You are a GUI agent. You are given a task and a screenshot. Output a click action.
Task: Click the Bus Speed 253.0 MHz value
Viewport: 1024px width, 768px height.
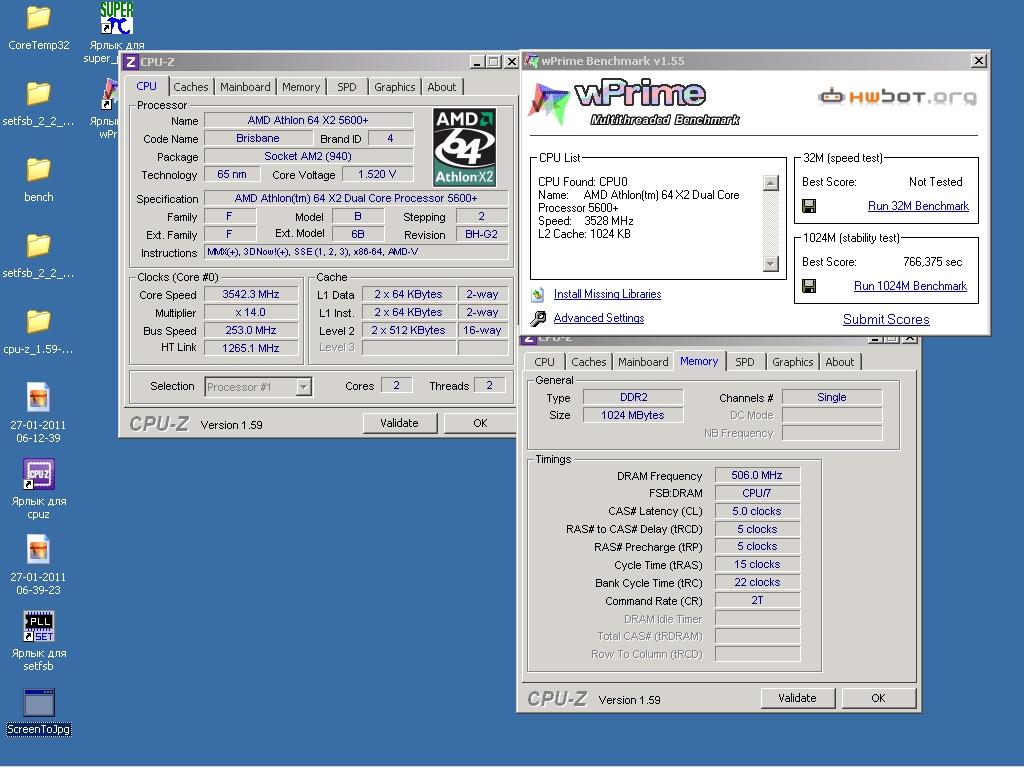[251, 330]
